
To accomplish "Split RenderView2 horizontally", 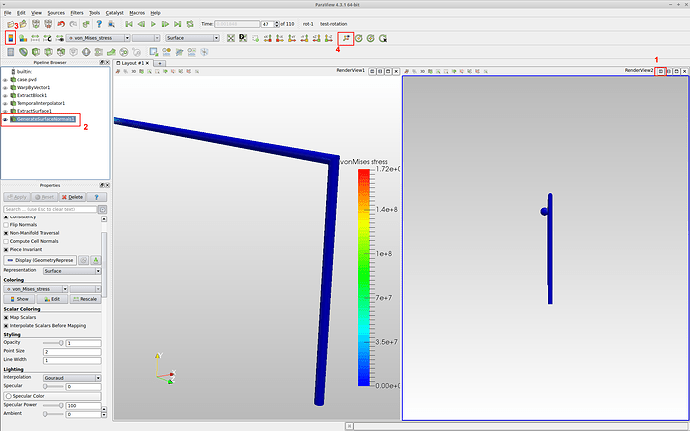I will point(660,71).
